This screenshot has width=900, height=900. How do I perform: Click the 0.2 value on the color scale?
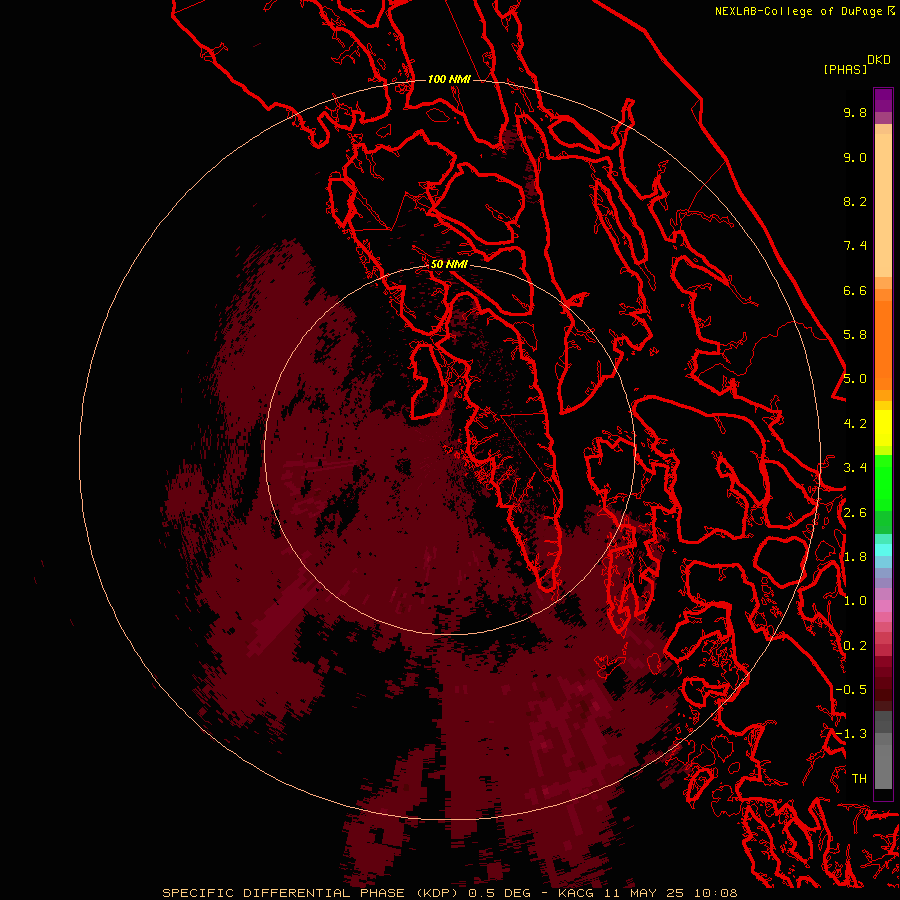[855, 646]
